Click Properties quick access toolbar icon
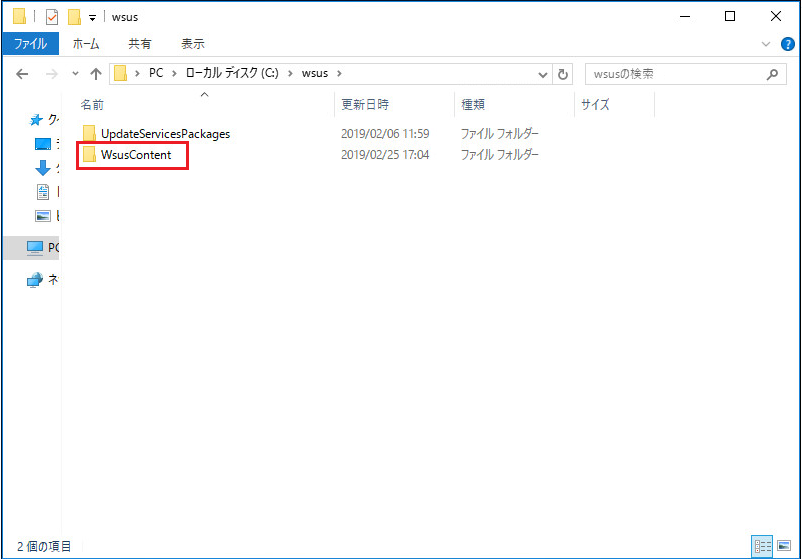This screenshot has width=802, height=559. coord(52,17)
